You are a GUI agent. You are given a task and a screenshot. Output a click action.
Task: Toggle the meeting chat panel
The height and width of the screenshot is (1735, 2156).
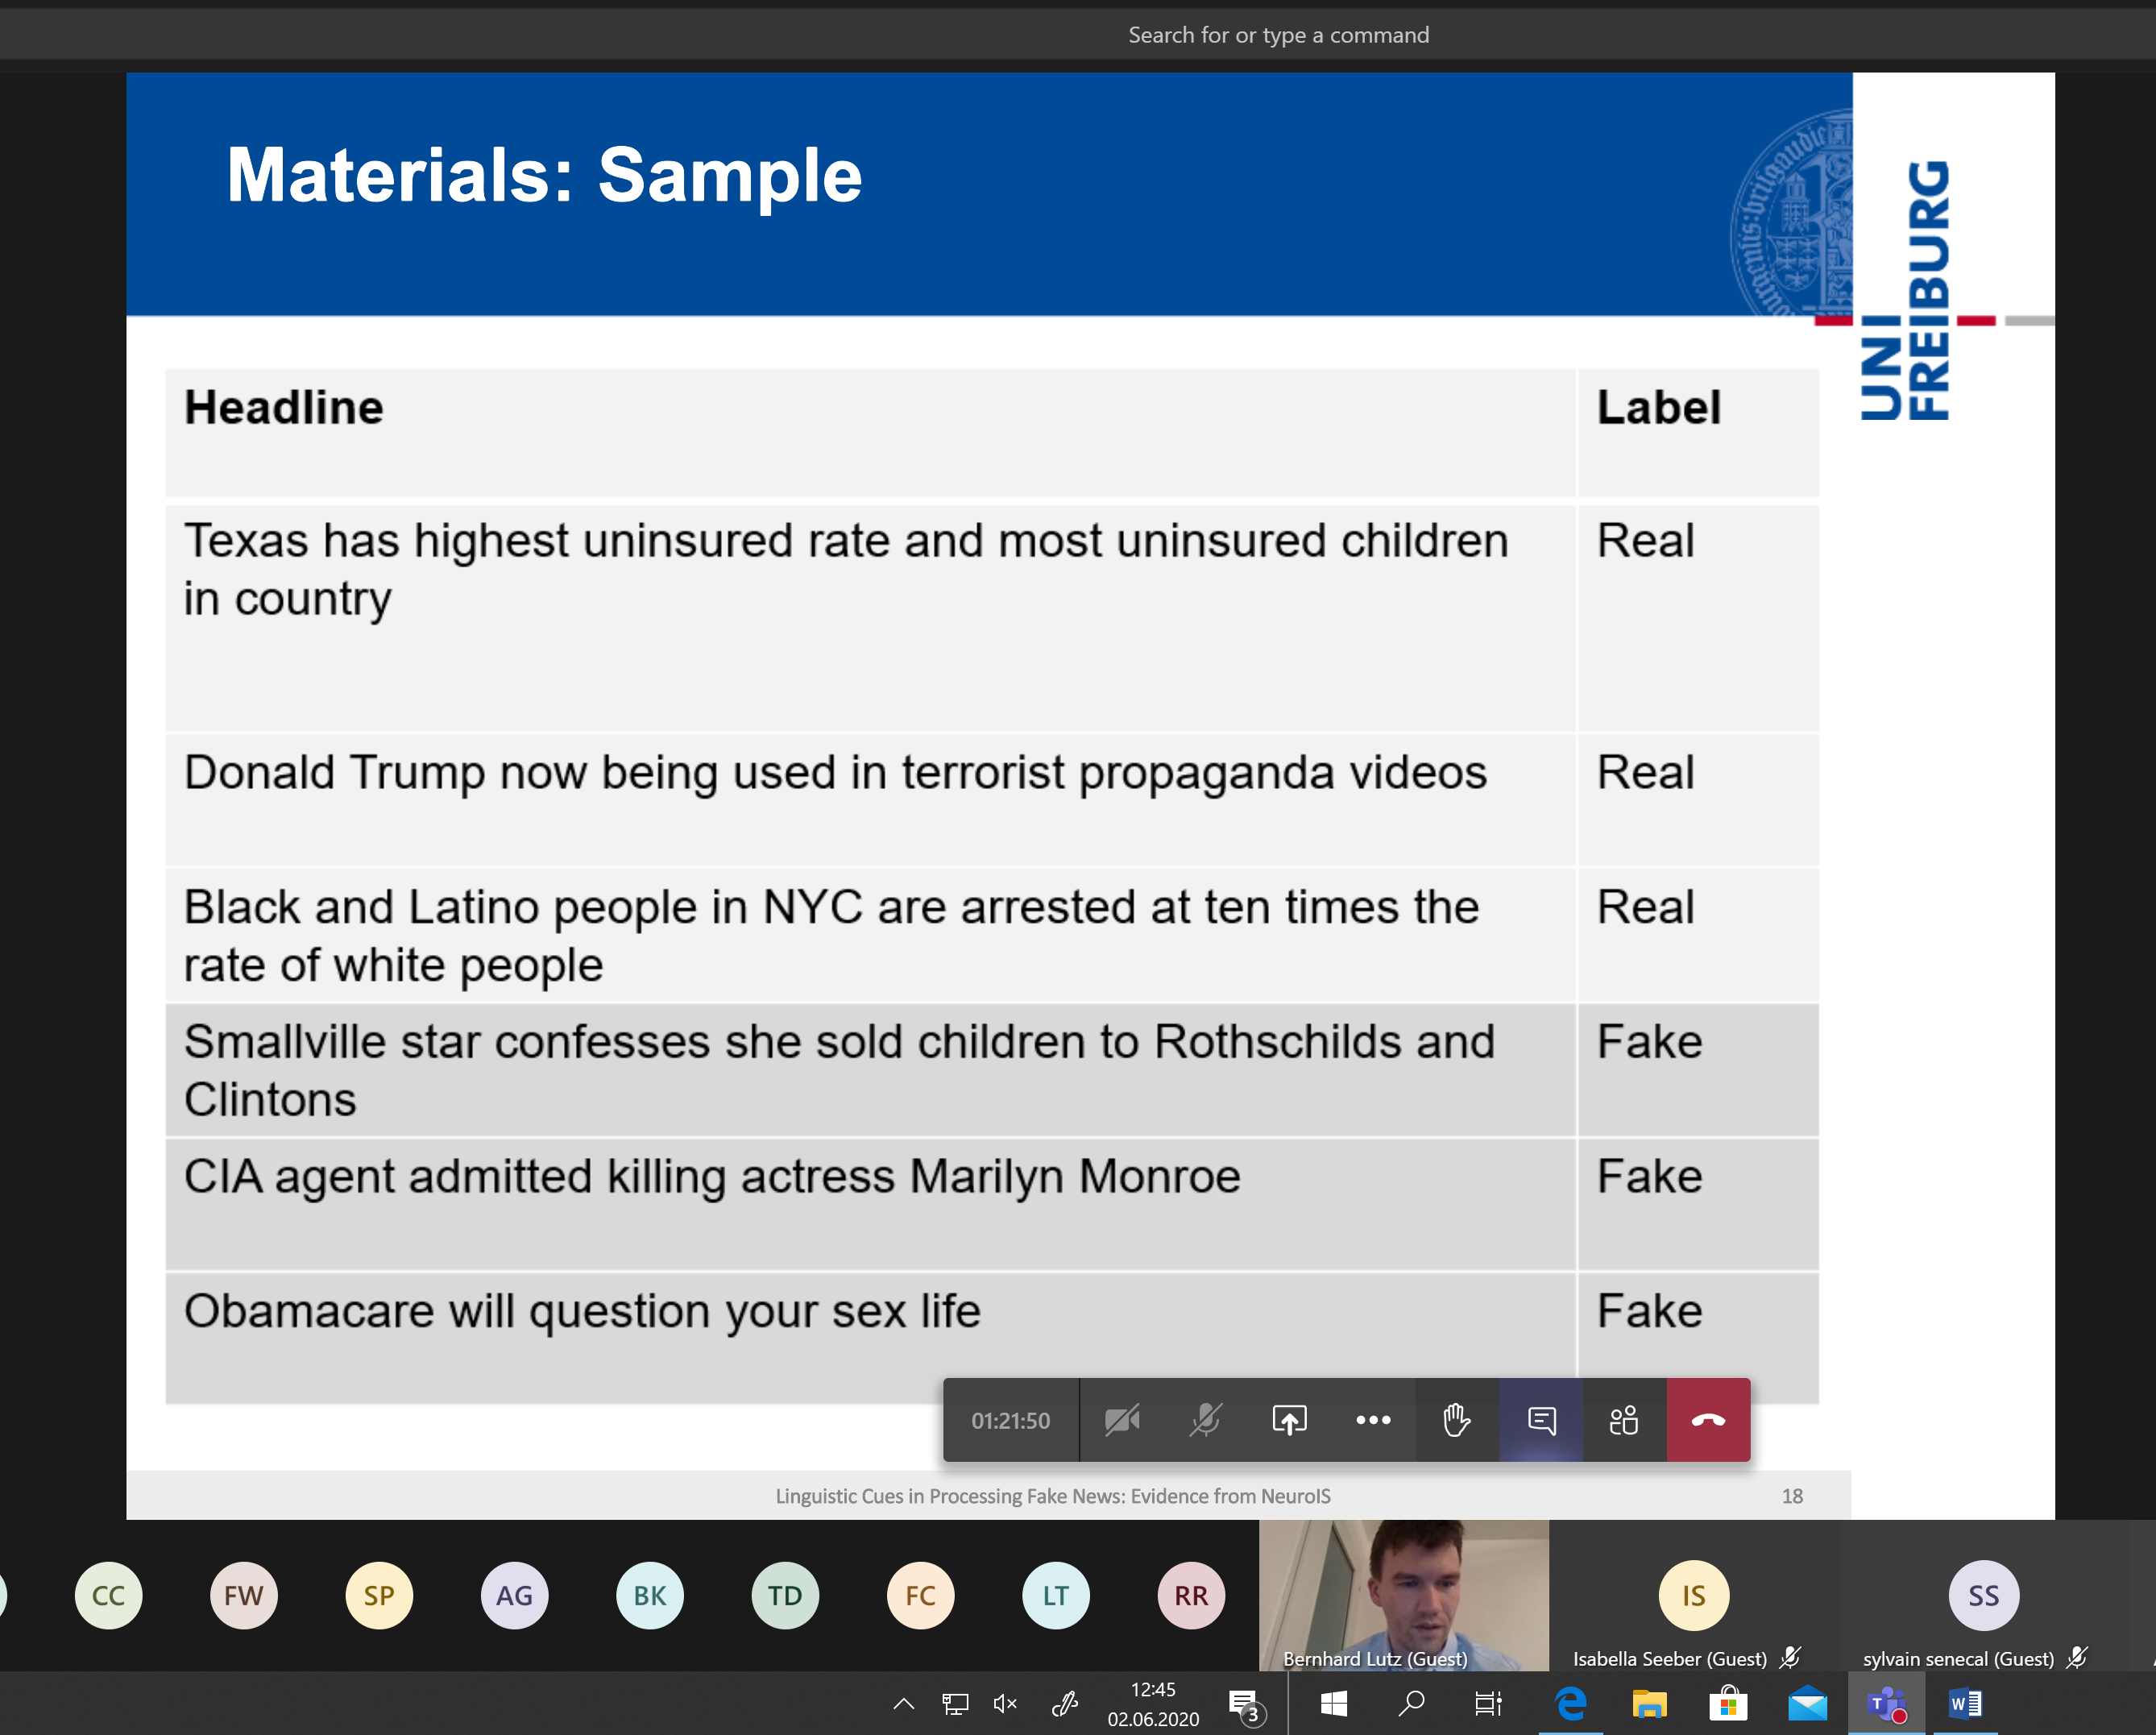(x=1541, y=1420)
